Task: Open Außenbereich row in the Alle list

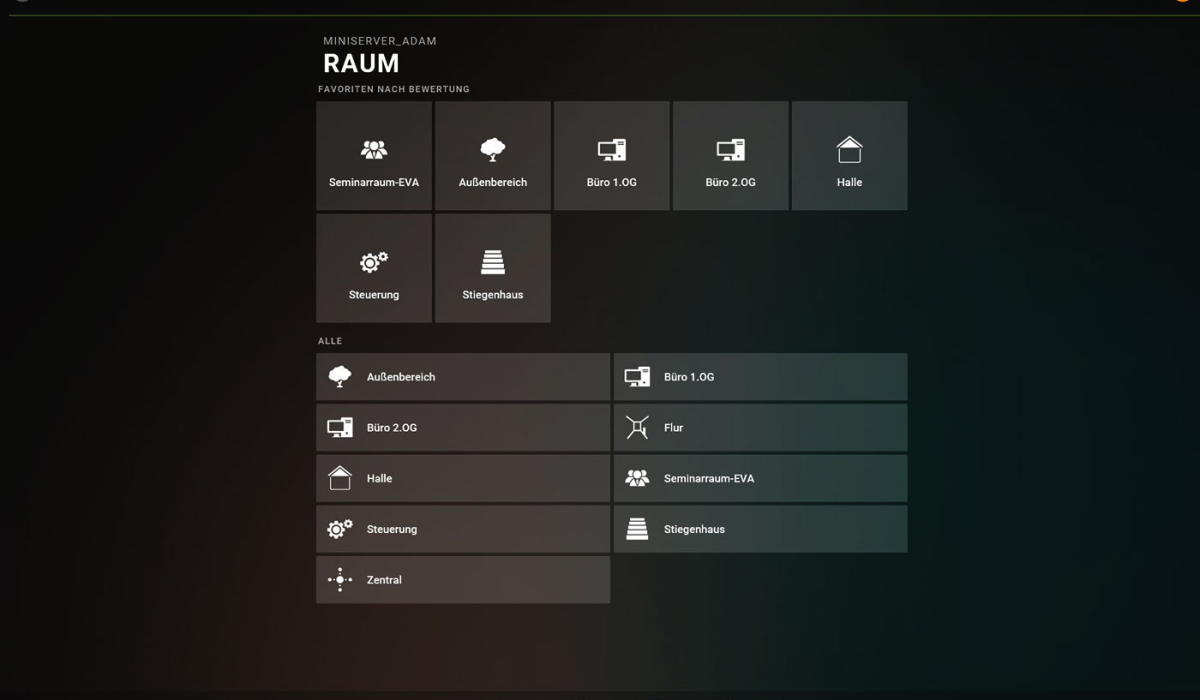Action: (463, 377)
